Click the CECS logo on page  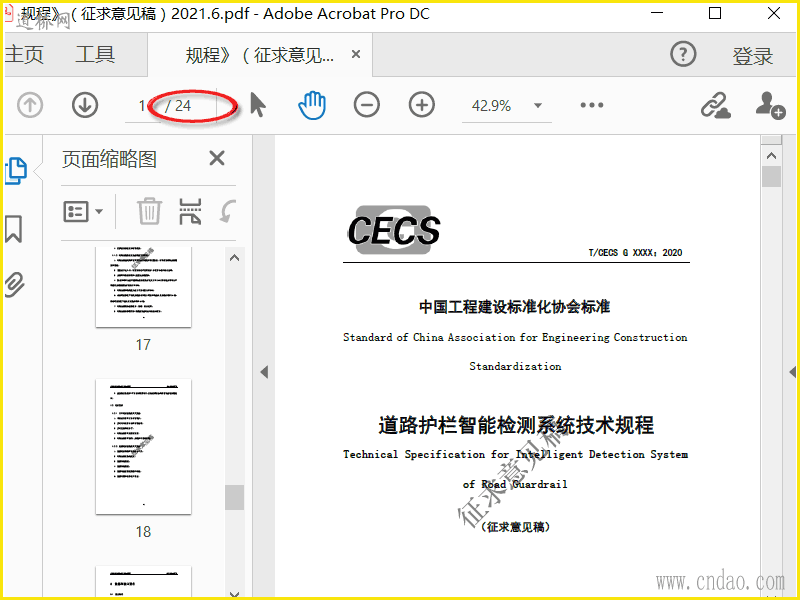click(x=394, y=230)
